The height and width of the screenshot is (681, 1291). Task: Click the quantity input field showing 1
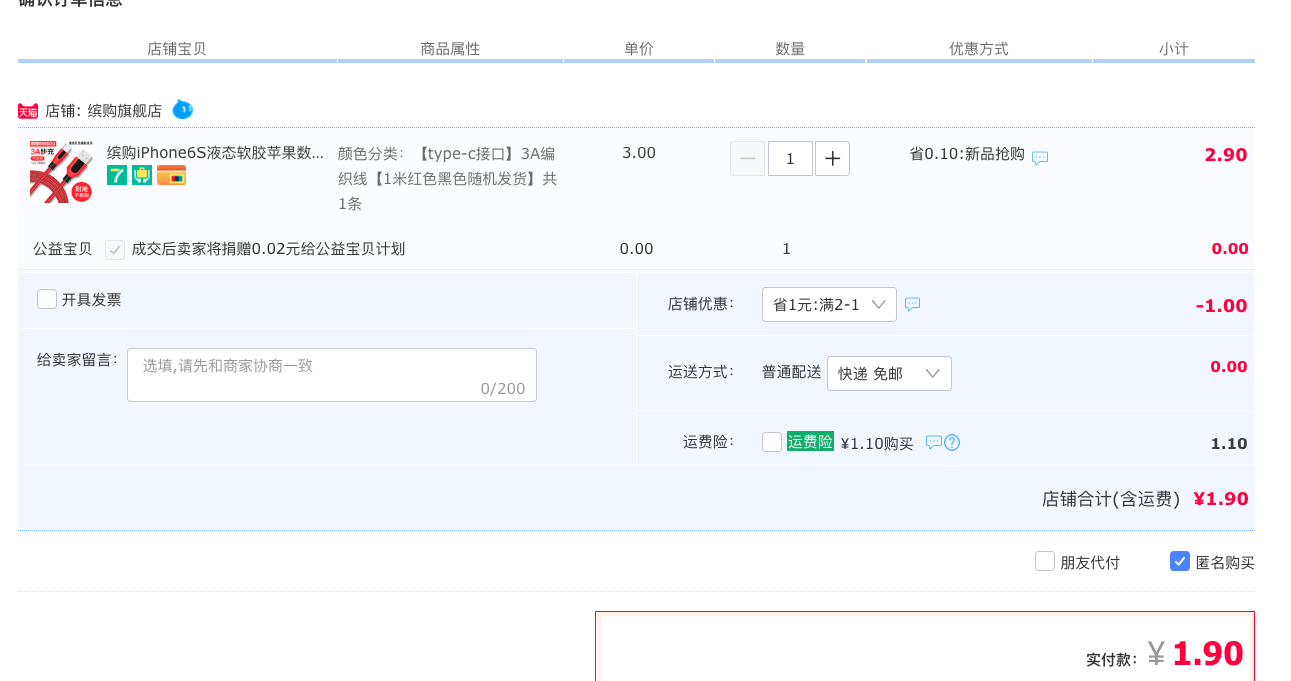point(790,158)
